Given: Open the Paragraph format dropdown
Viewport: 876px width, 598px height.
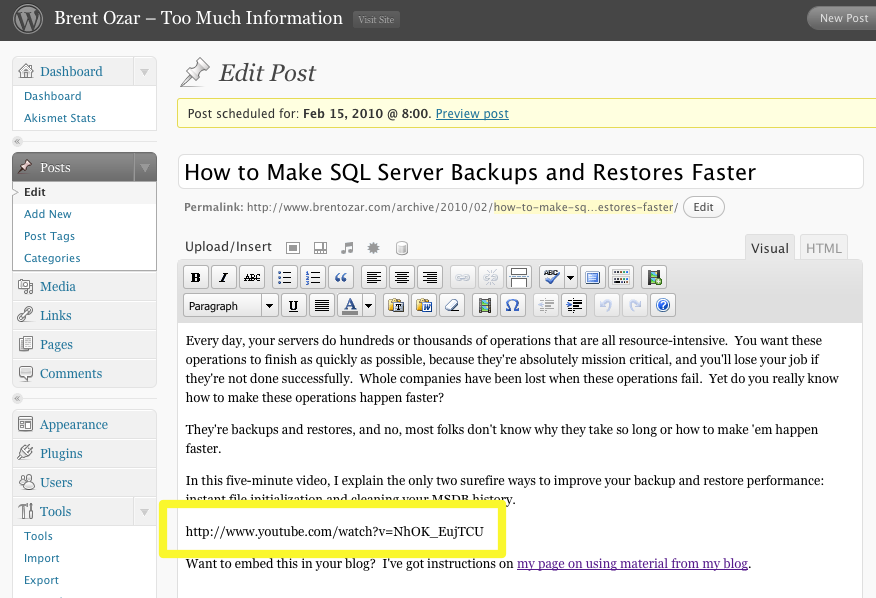Looking at the screenshot, I should click(x=231, y=306).
